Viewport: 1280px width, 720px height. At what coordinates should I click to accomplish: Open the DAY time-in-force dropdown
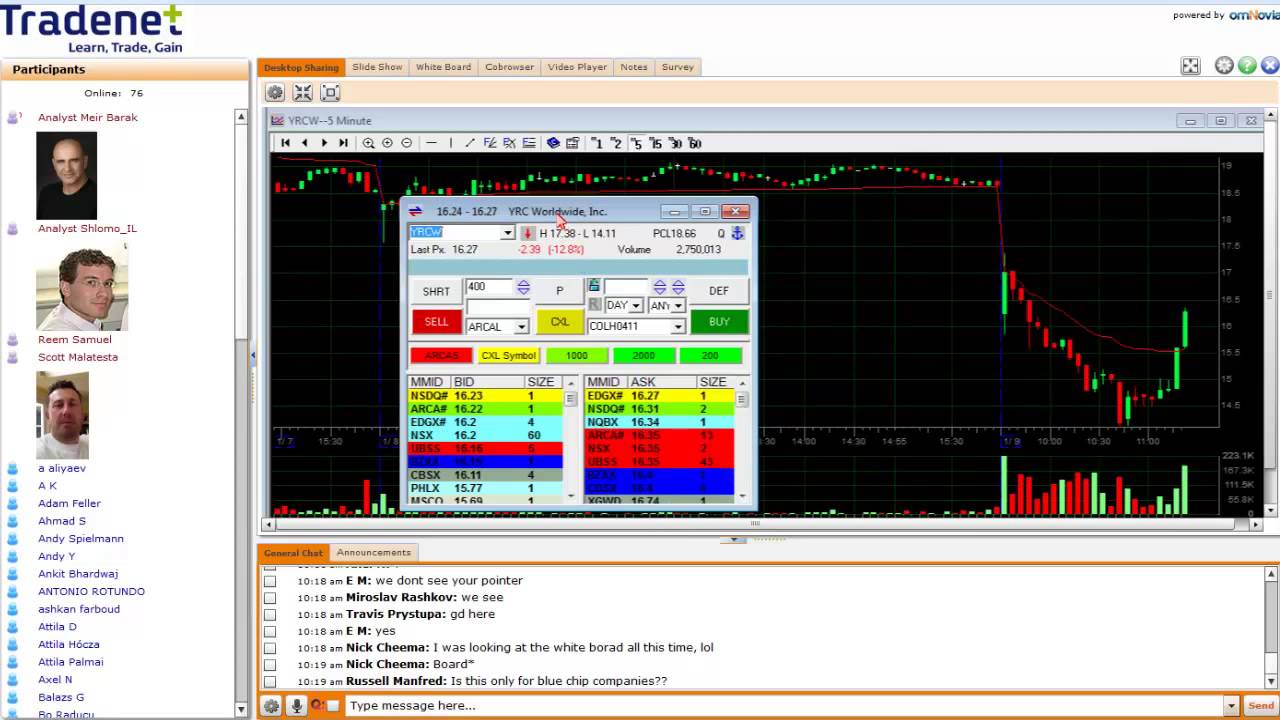pyautogui.click(x=636, y=306)
